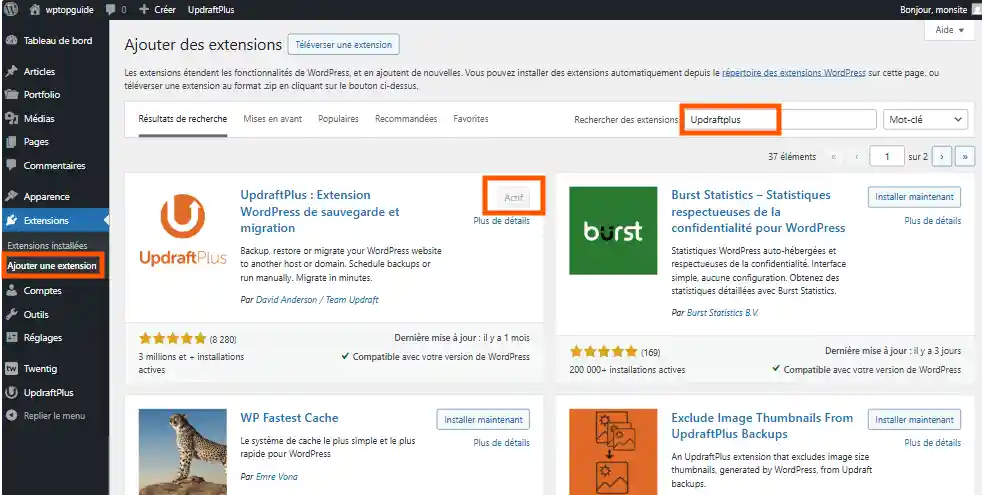Click the Portfolio sidebar icon

[11, 95]
